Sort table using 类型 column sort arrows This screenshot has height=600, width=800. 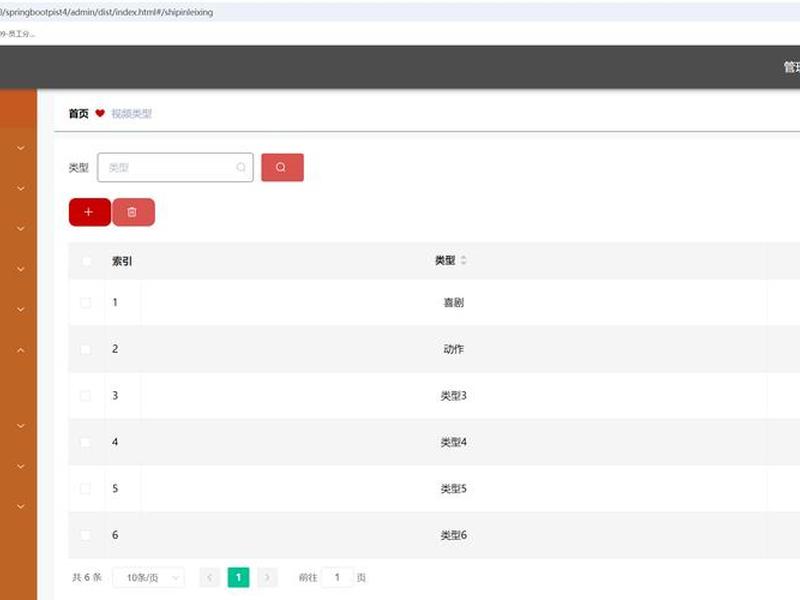[x=463, y=260]
